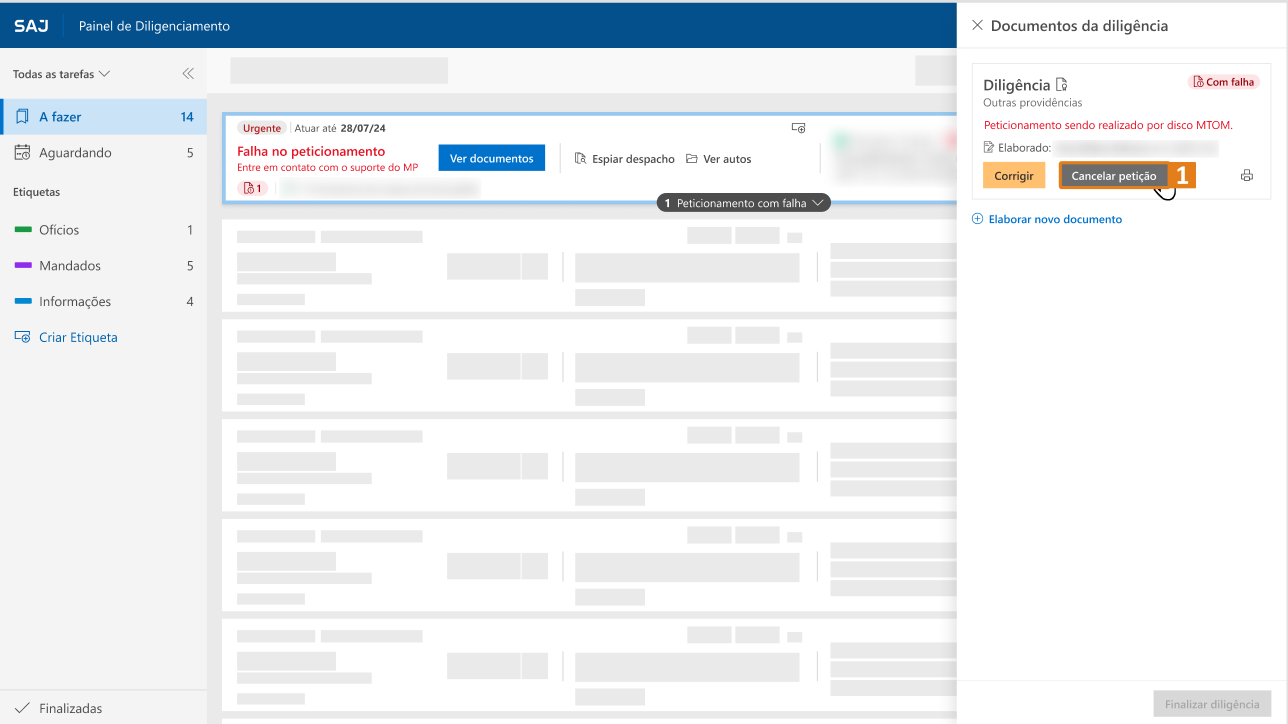Click the Criar Etiqueta link
1288x724 pixels.
77,338
